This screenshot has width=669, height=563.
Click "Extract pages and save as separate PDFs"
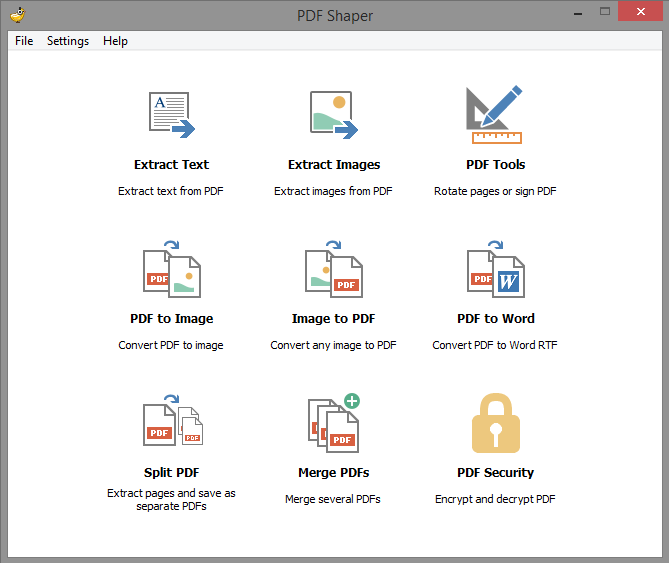(x=171, y=499)
